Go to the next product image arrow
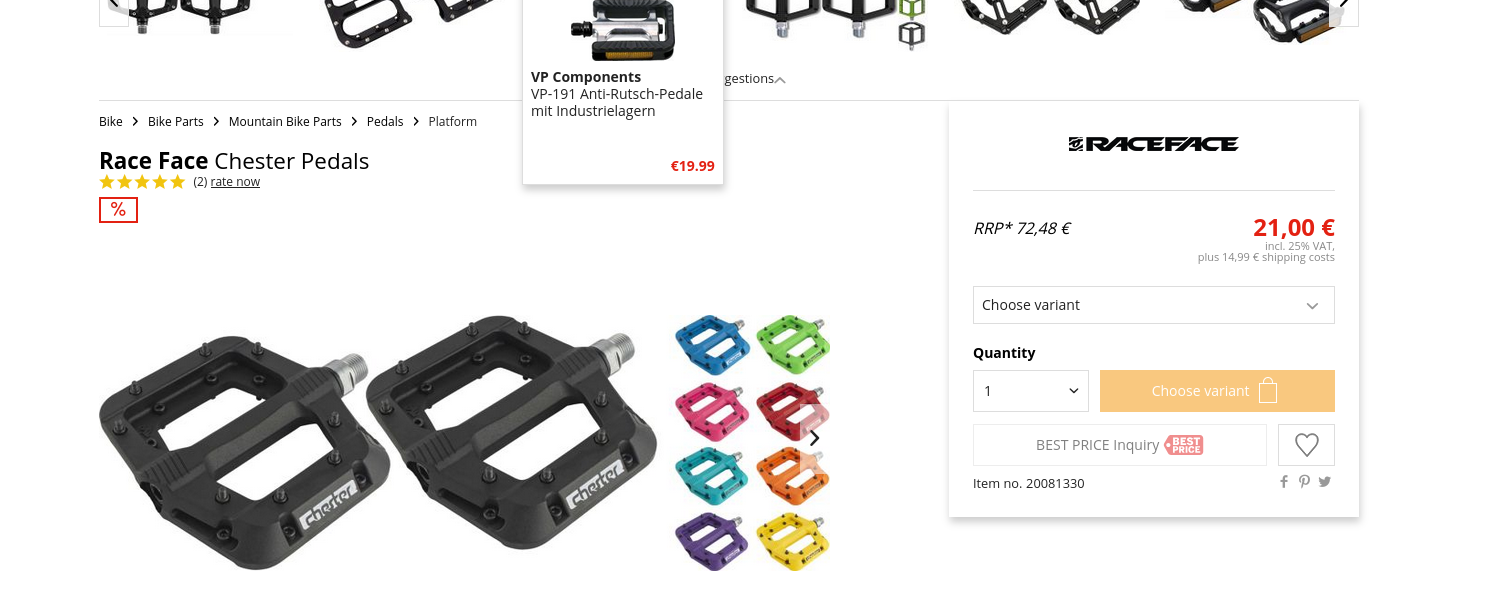 814,438
